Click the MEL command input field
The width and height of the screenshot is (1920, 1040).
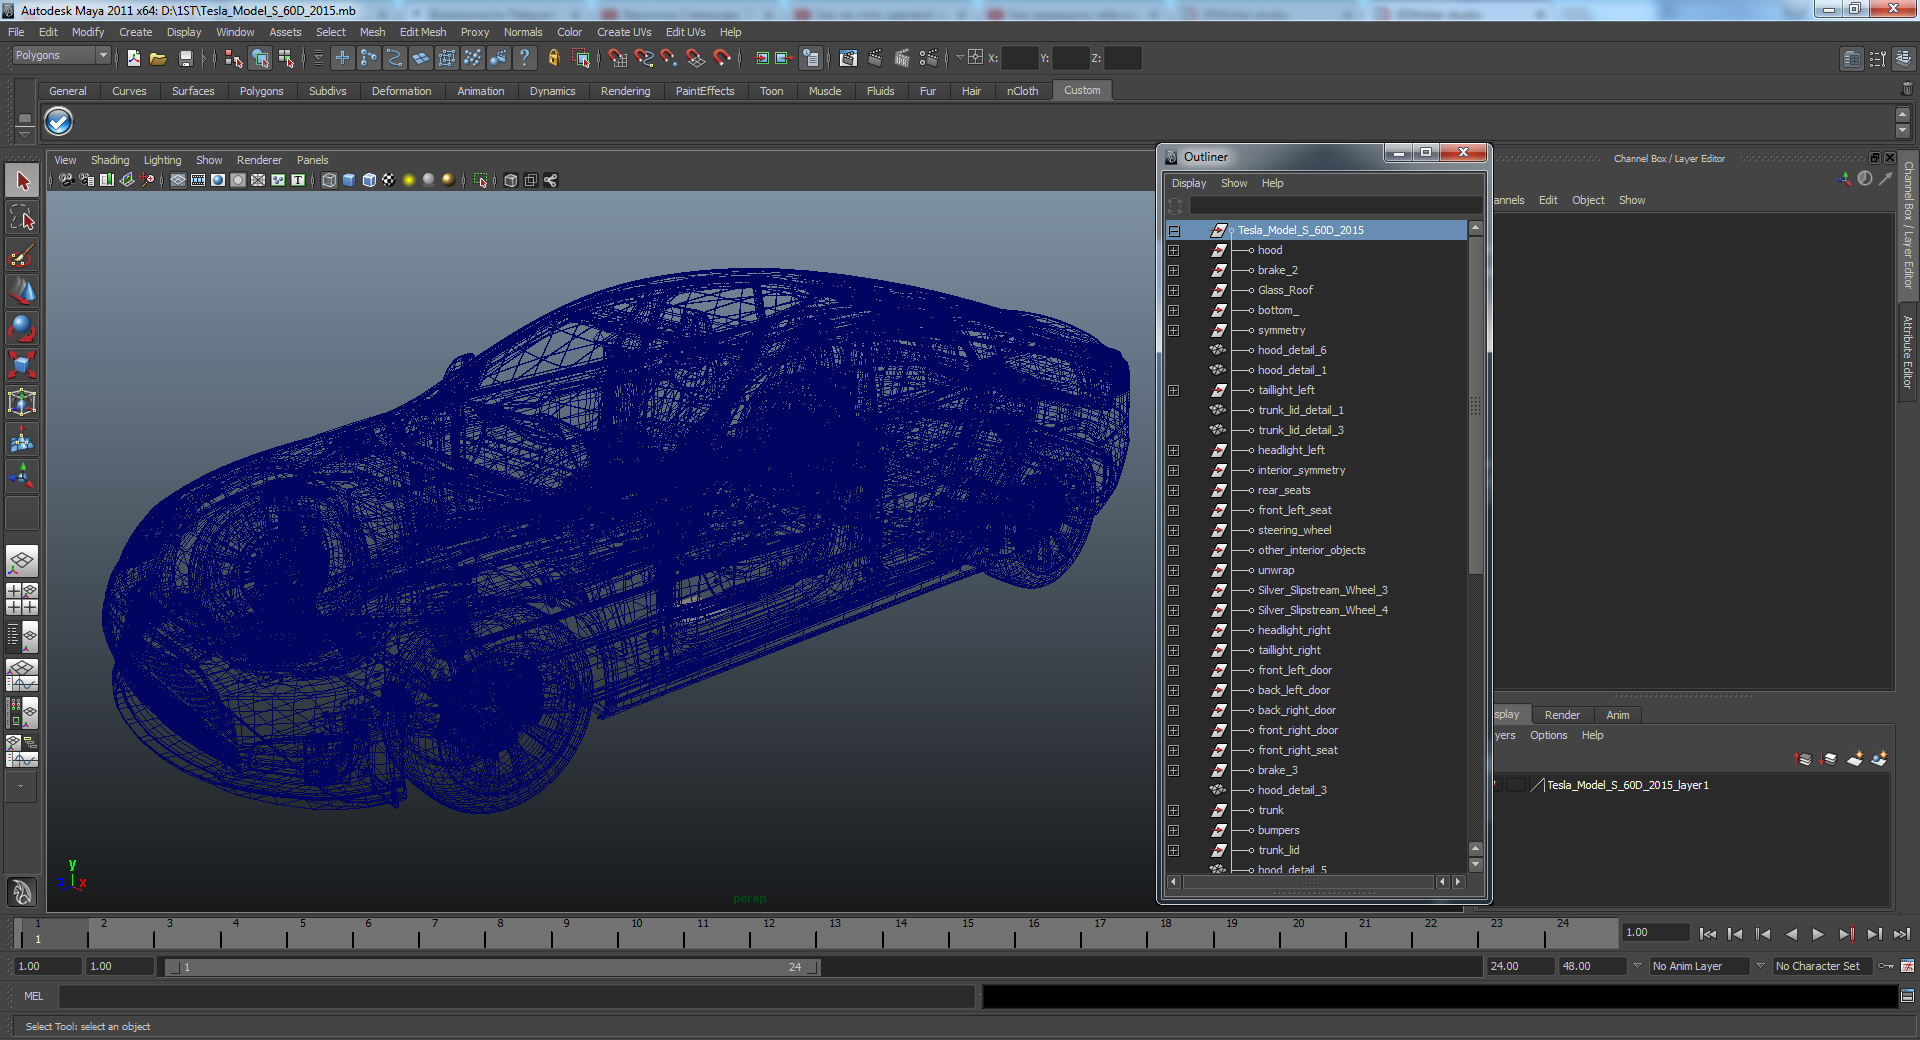tap(516, 996)
